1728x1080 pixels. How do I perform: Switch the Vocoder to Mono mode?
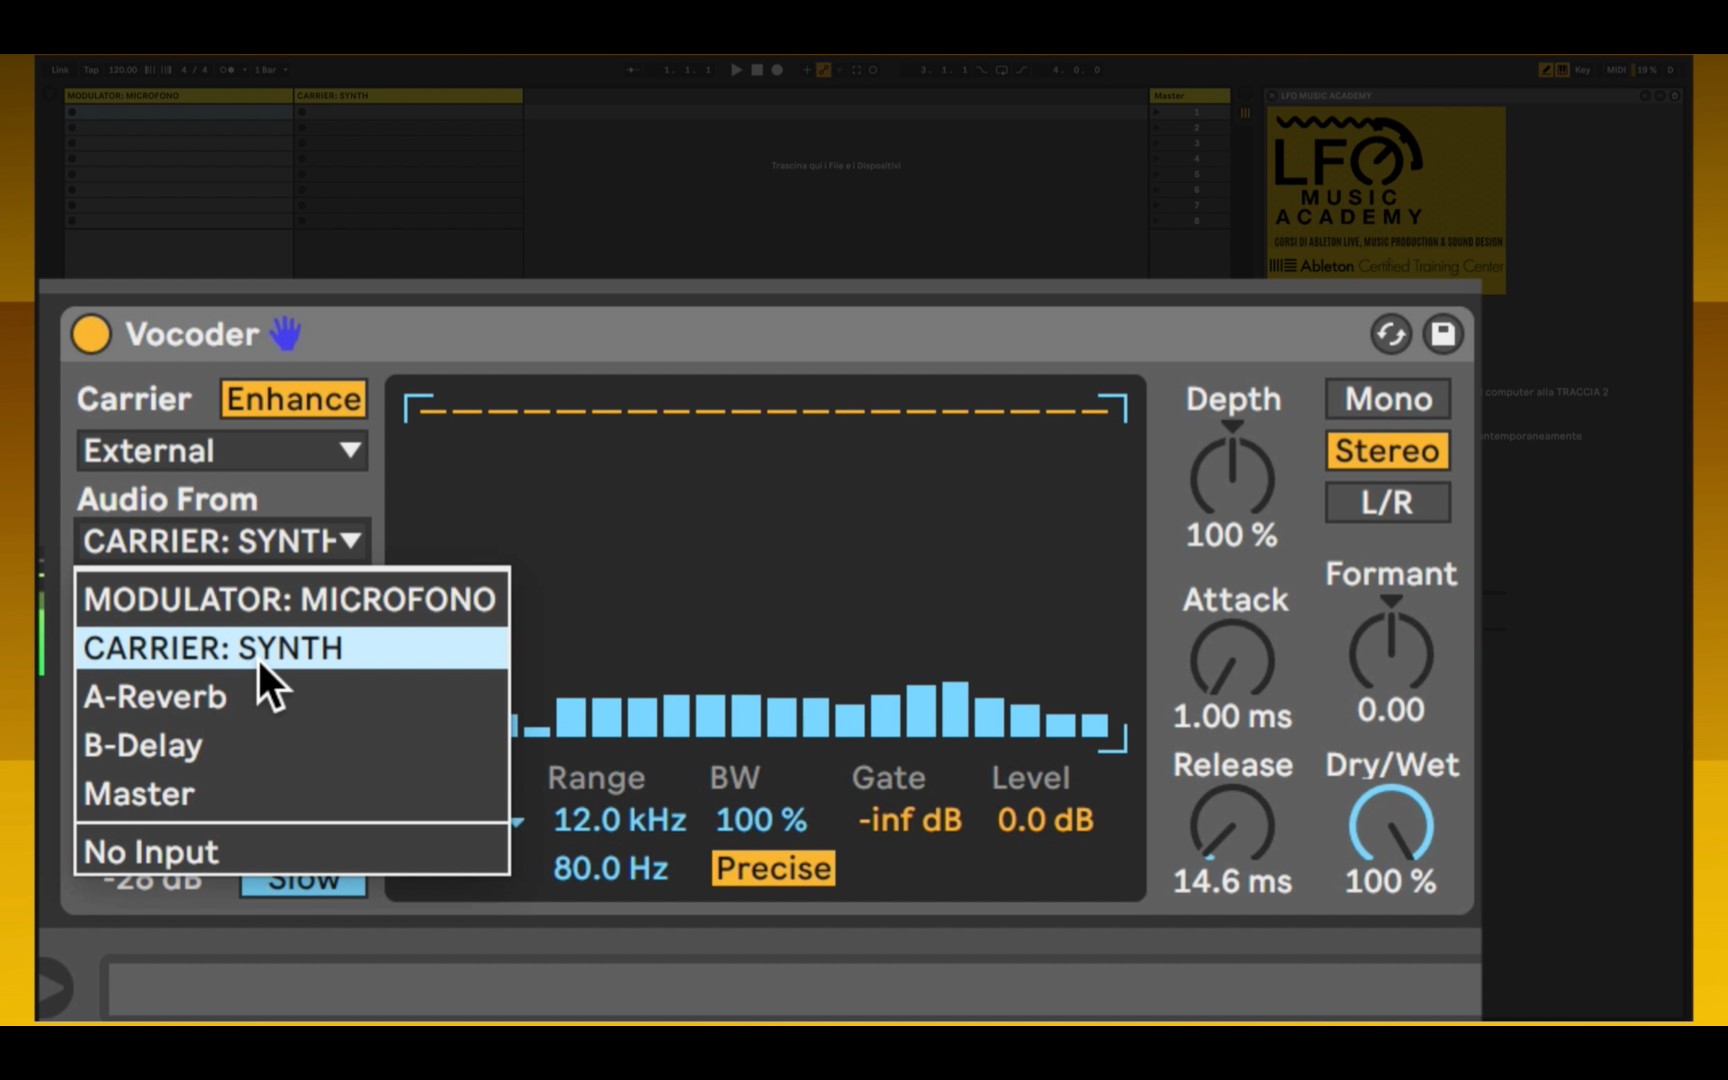point(1387,399)
